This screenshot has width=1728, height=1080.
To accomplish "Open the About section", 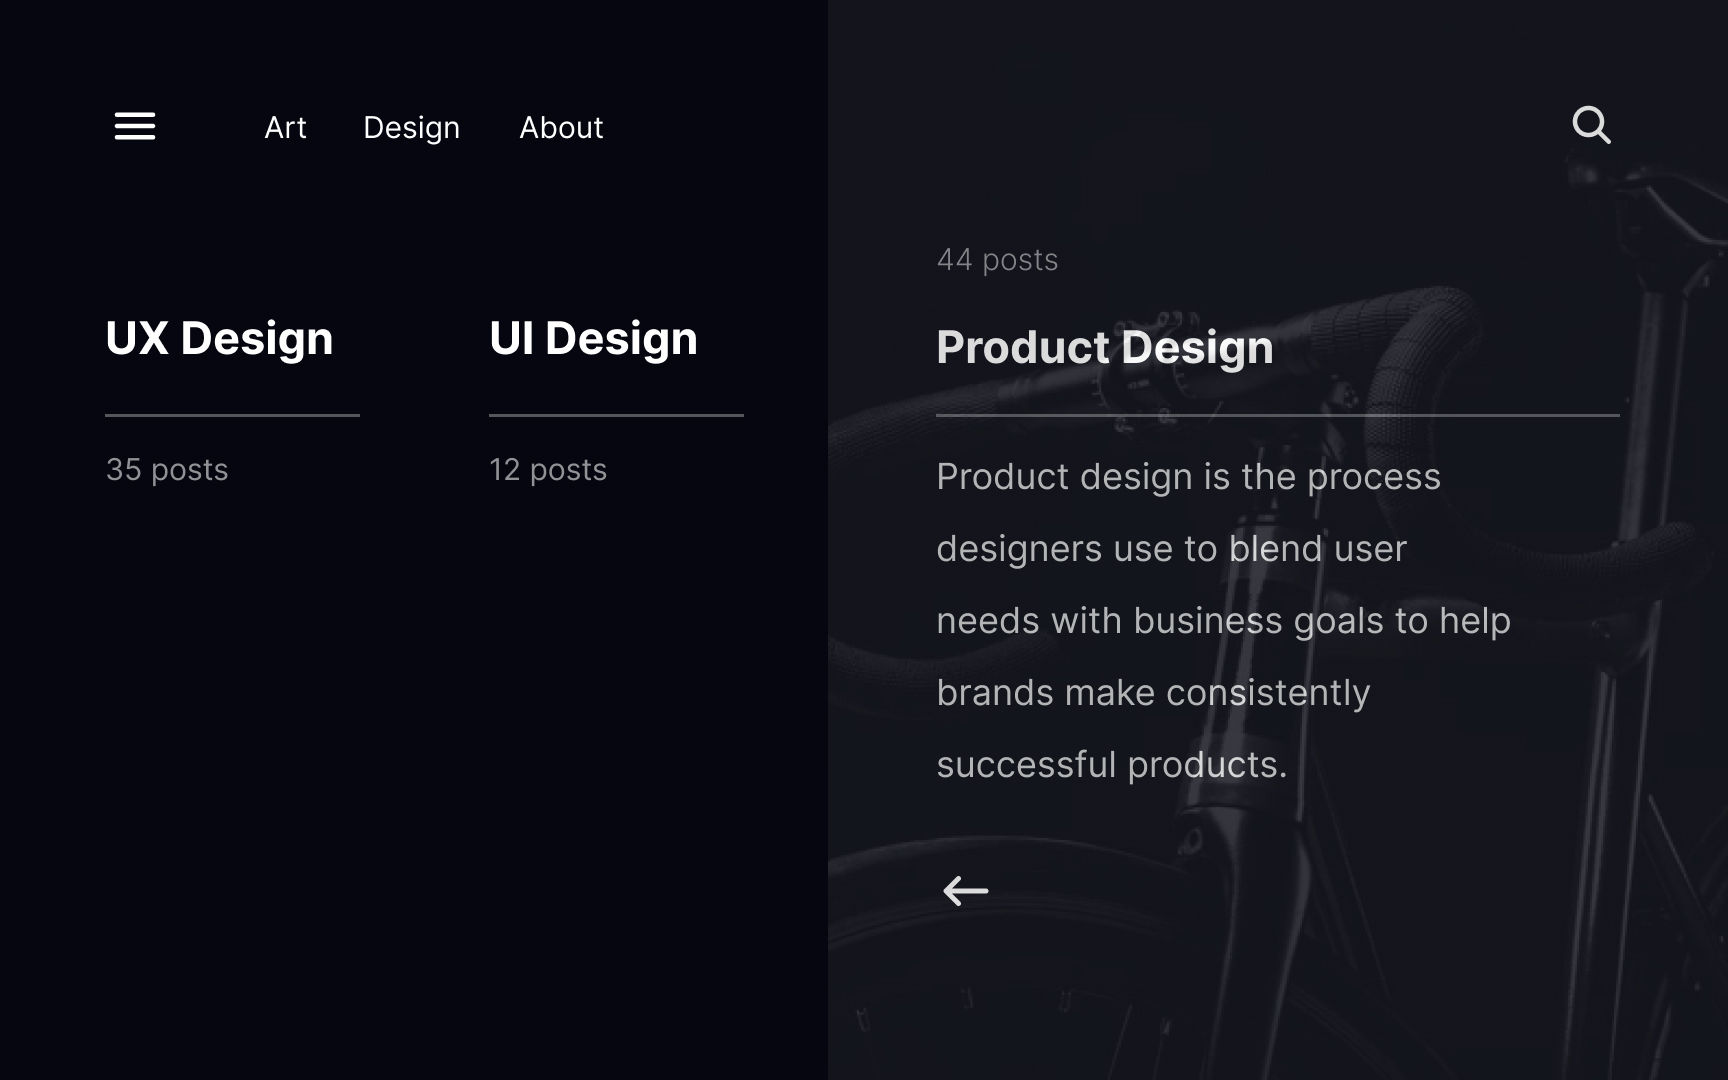I will pyautogui.click(x=561, y=127).
